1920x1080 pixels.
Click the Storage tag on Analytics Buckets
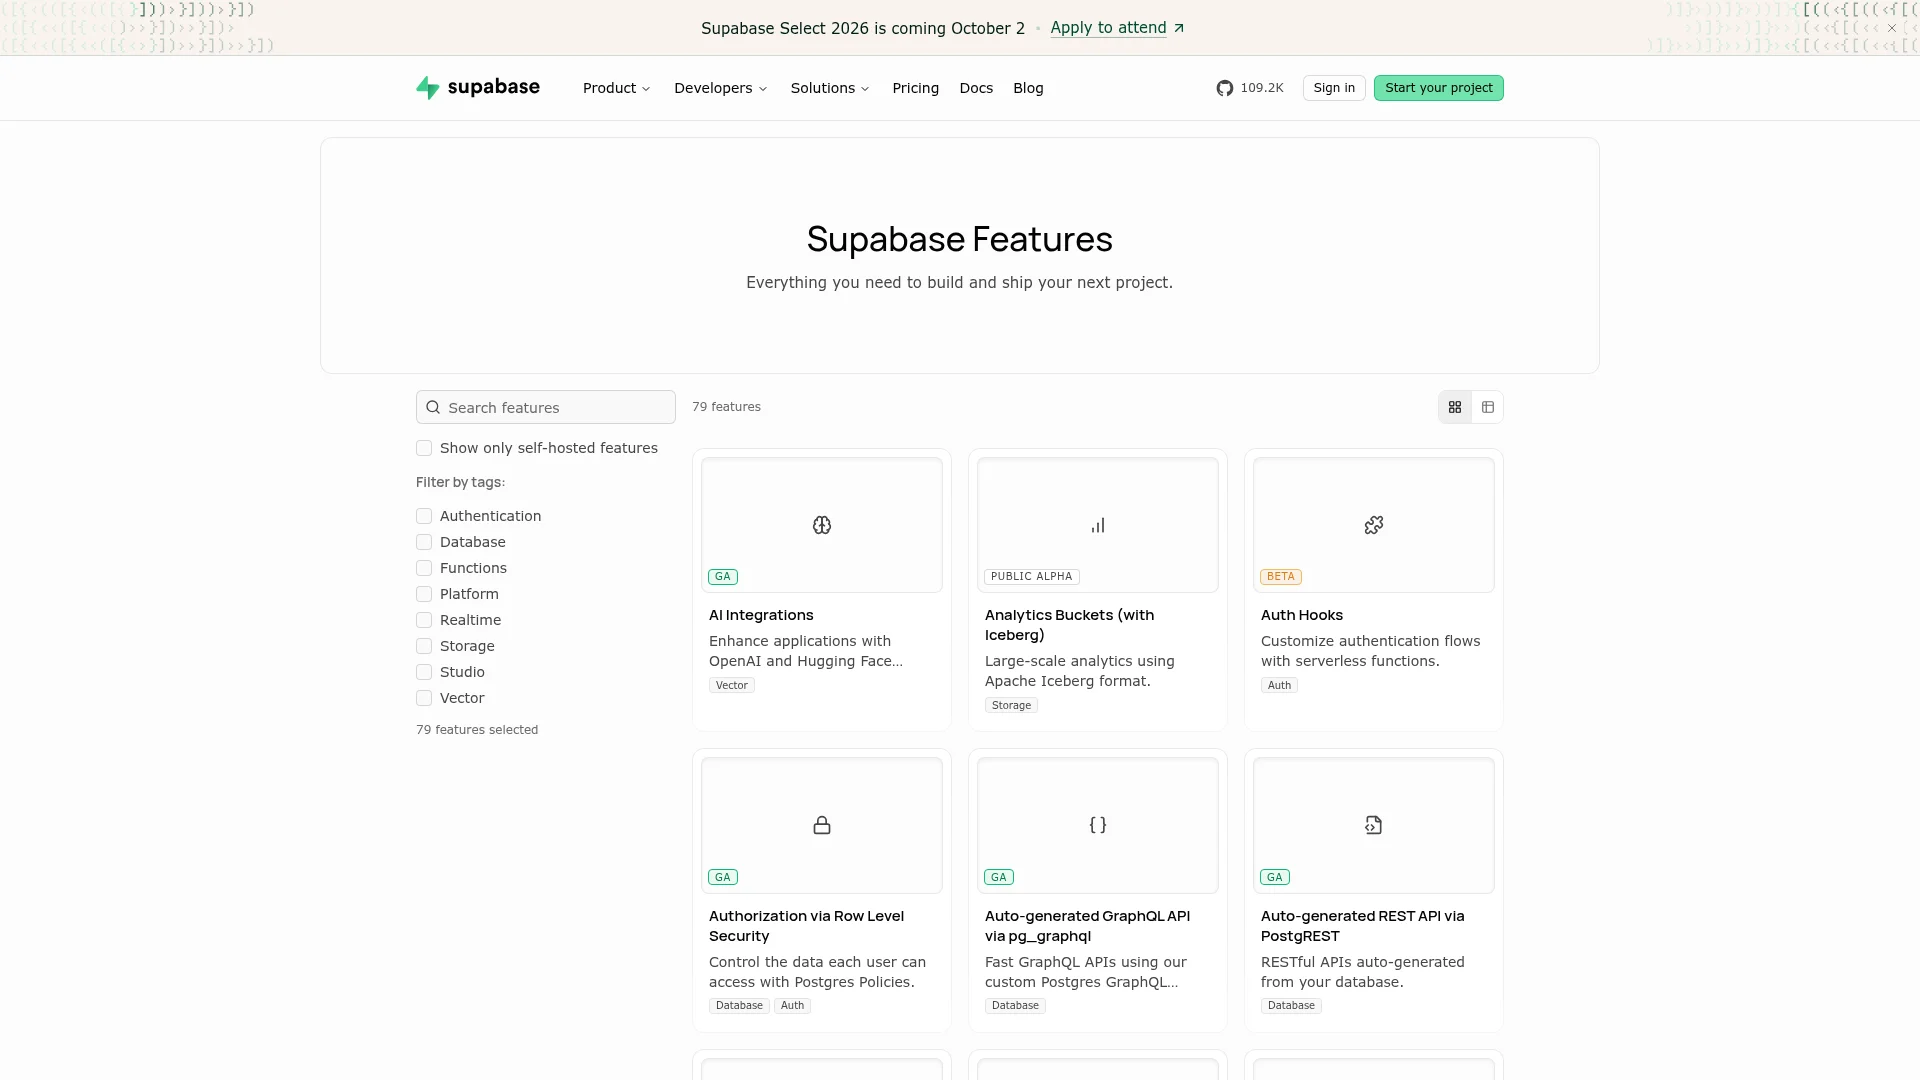coord(1011,705)
